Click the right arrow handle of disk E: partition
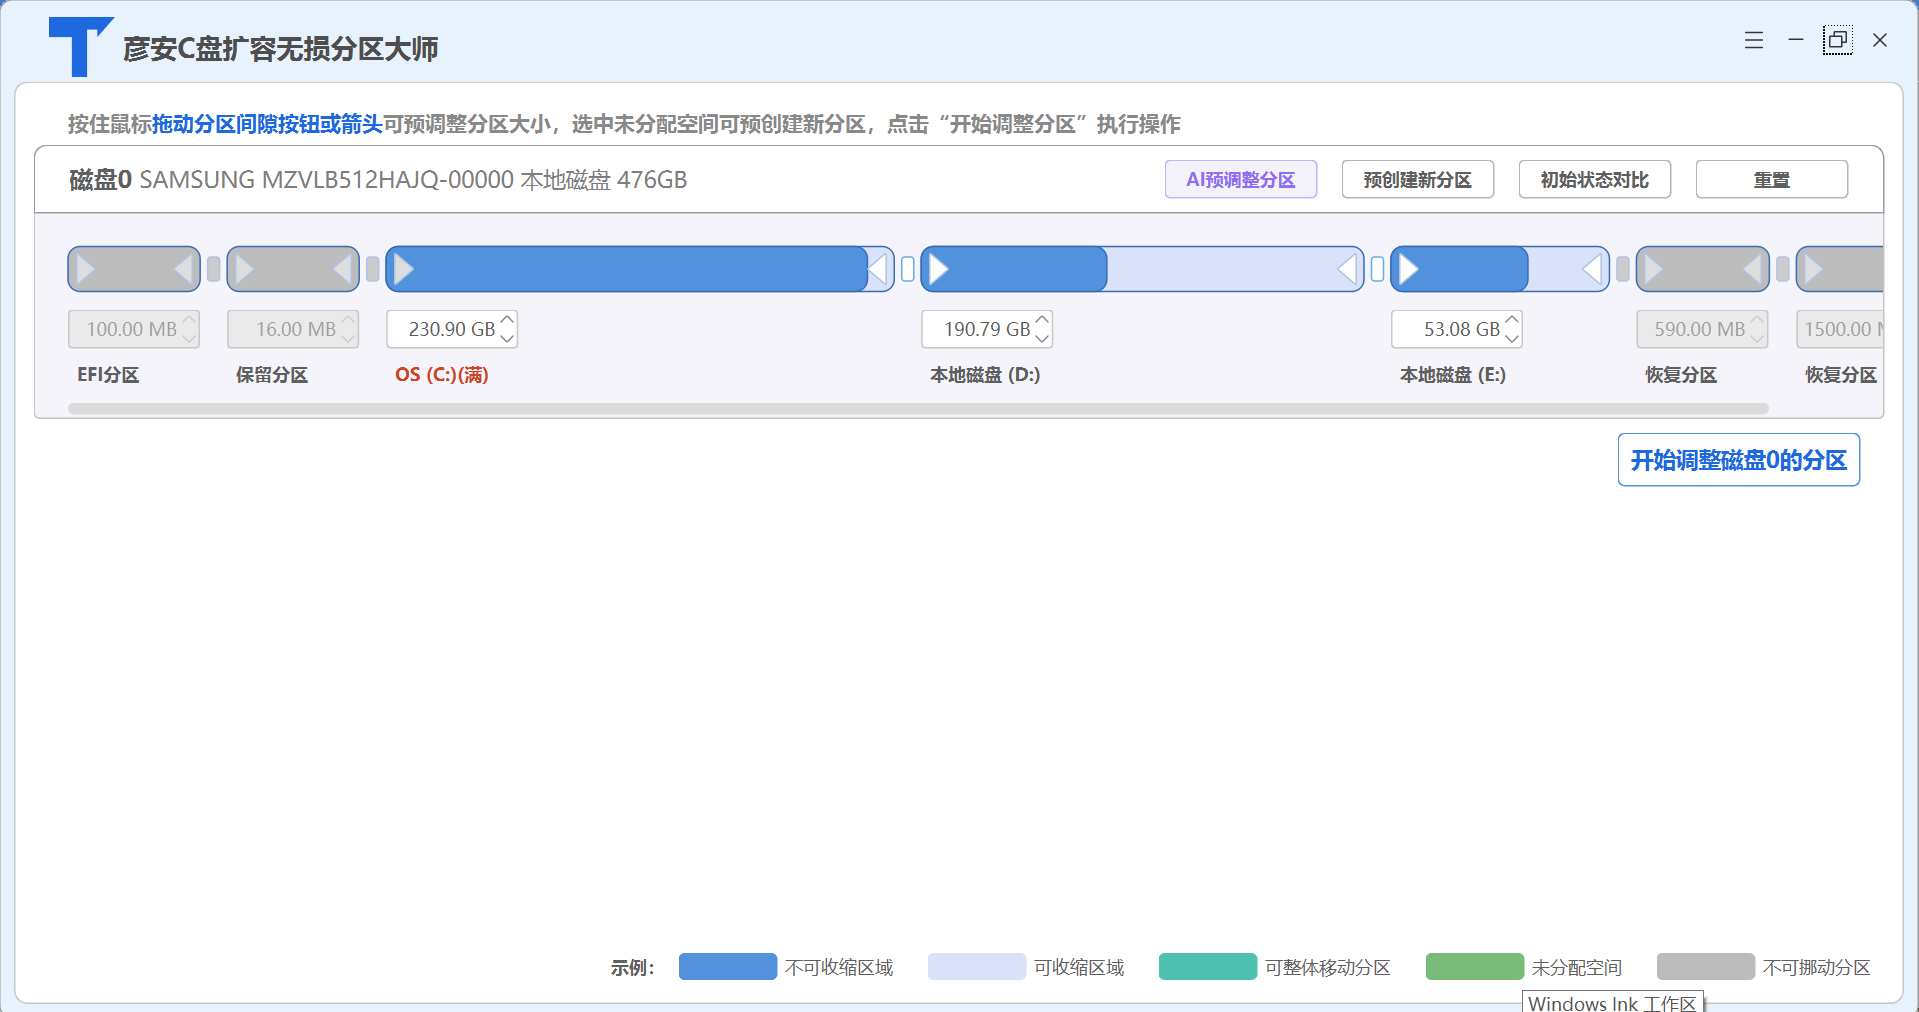This screenshot has height=1012, width=1919. pos(1593,269)
